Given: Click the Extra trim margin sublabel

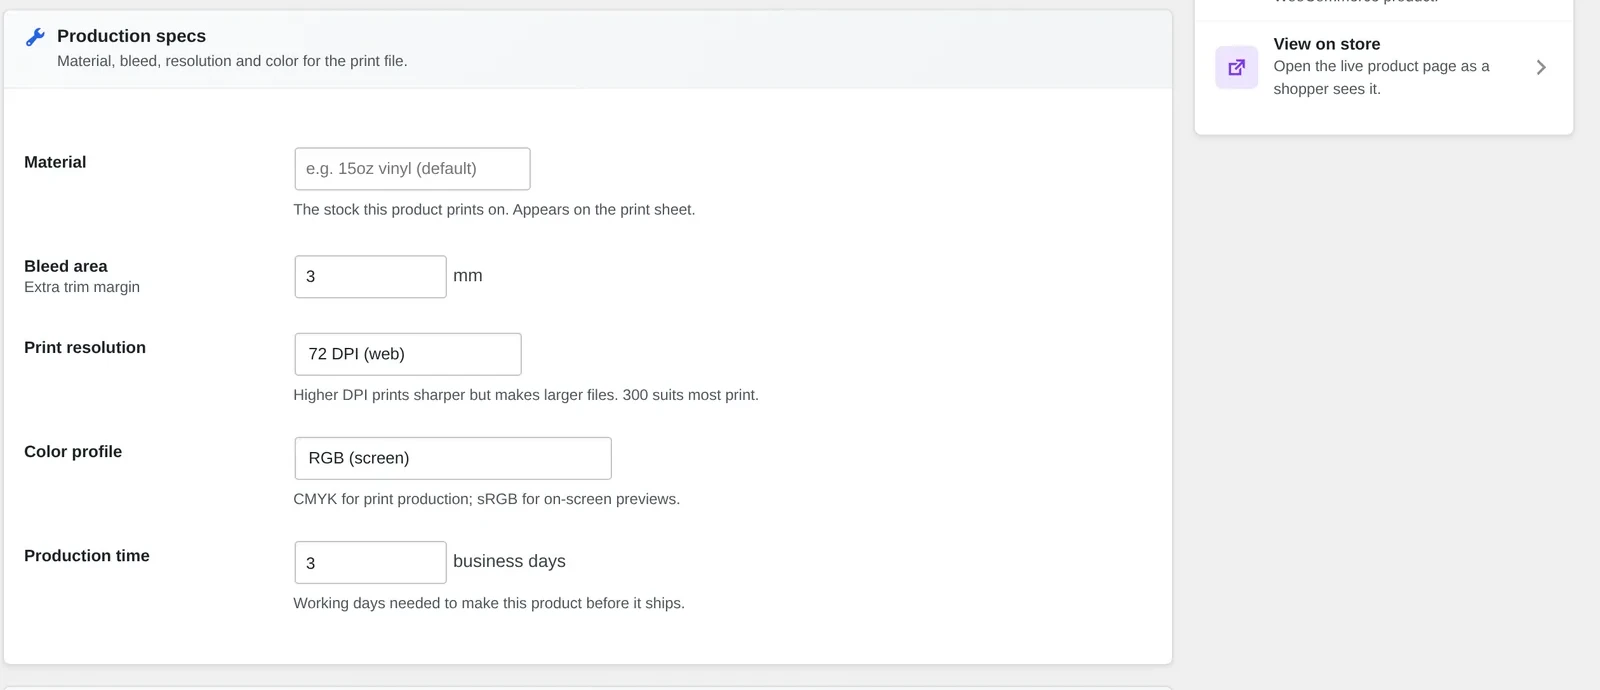Looking at the screenshot, I should [x=82, y=287].
